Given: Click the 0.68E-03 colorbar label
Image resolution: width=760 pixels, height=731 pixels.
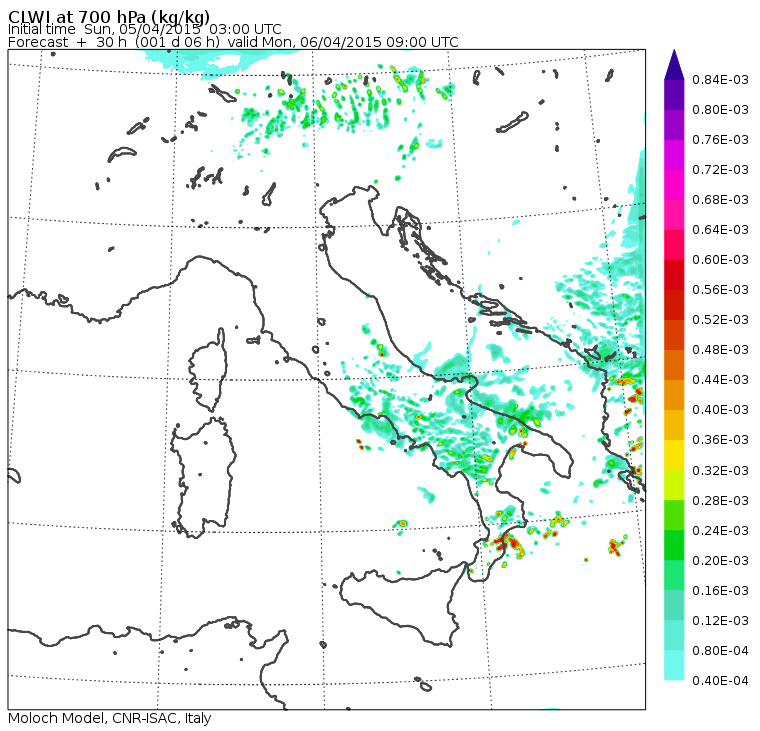Looking at the screenshot, I should [720, 200].
